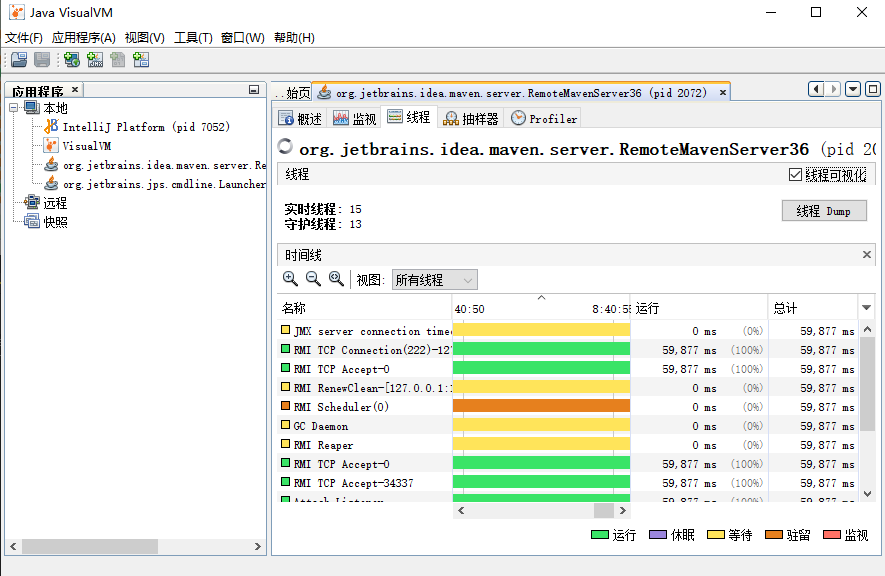
Task: Select the RMI TCP Accept-34337 thread row
Action: pos(567,483)
